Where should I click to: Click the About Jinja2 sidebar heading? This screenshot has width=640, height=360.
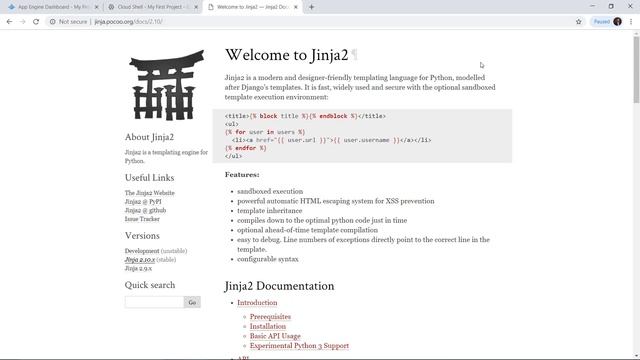click(x=149, y=137)
